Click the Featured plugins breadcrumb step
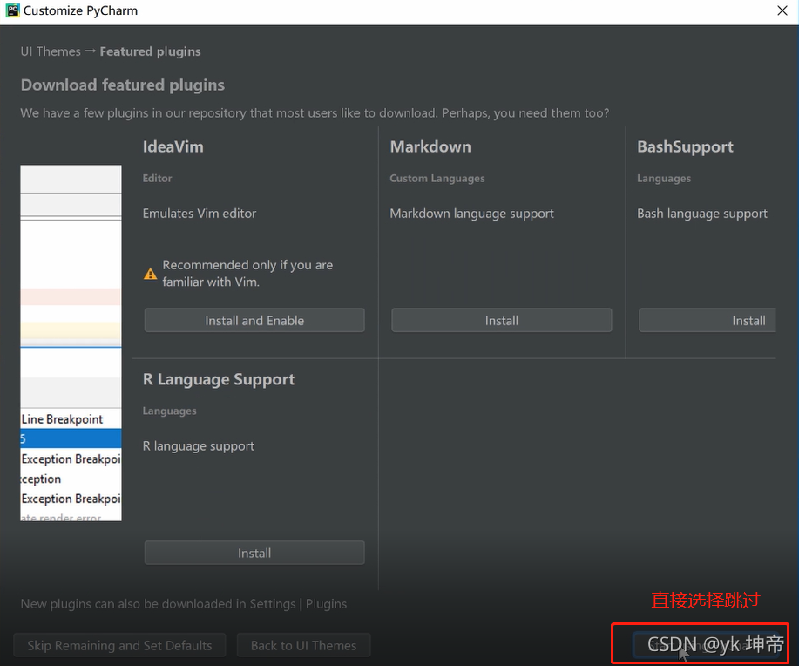800x666 pixels. [150, 52]
